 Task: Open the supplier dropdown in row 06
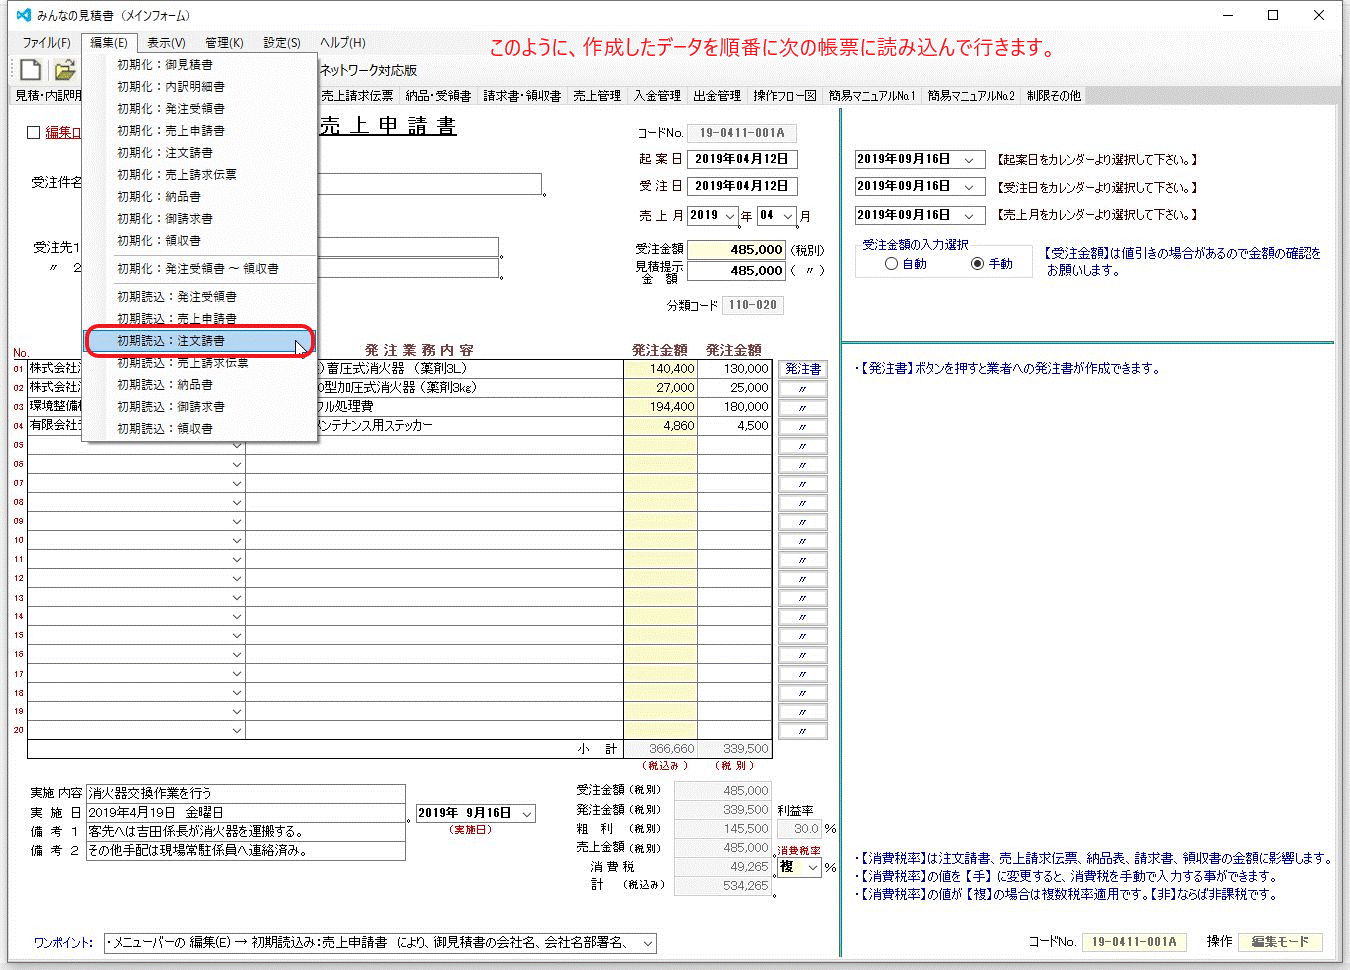click(237, 464)
